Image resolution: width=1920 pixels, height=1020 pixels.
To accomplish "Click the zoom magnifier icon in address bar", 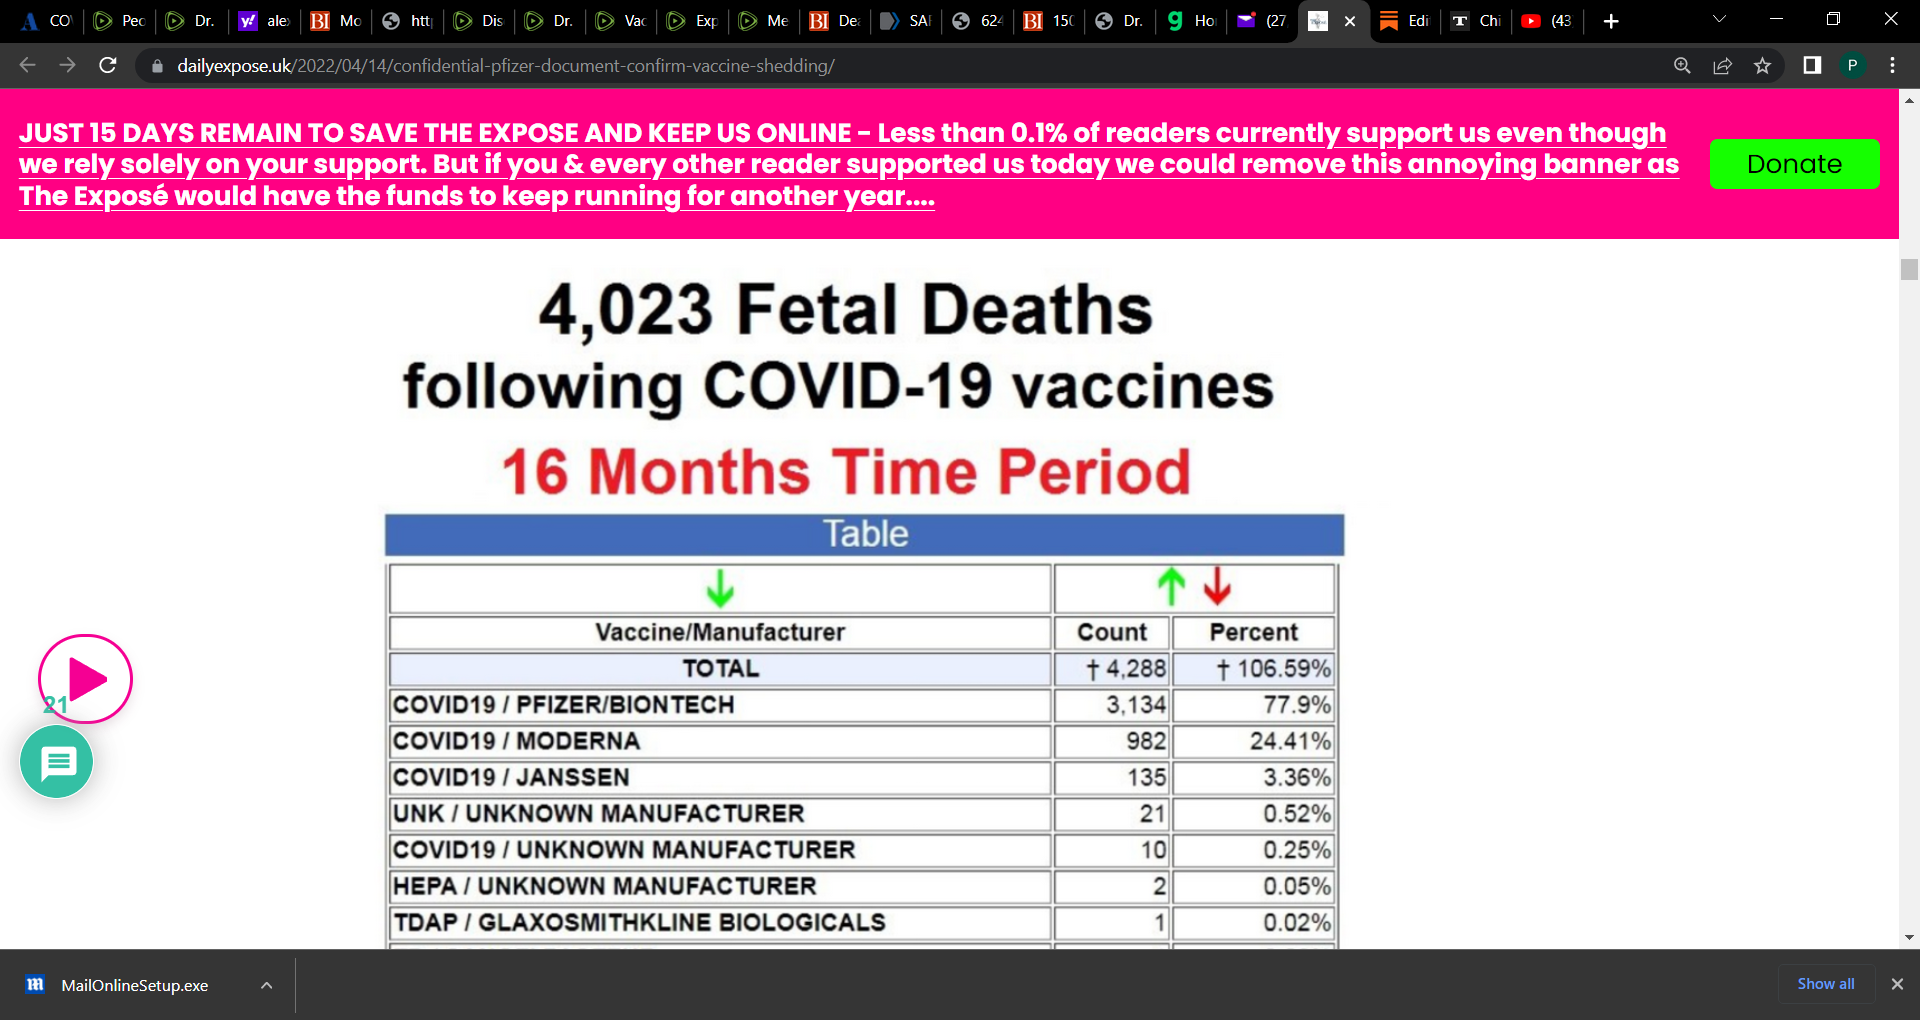I will [x=1682, y=66].
